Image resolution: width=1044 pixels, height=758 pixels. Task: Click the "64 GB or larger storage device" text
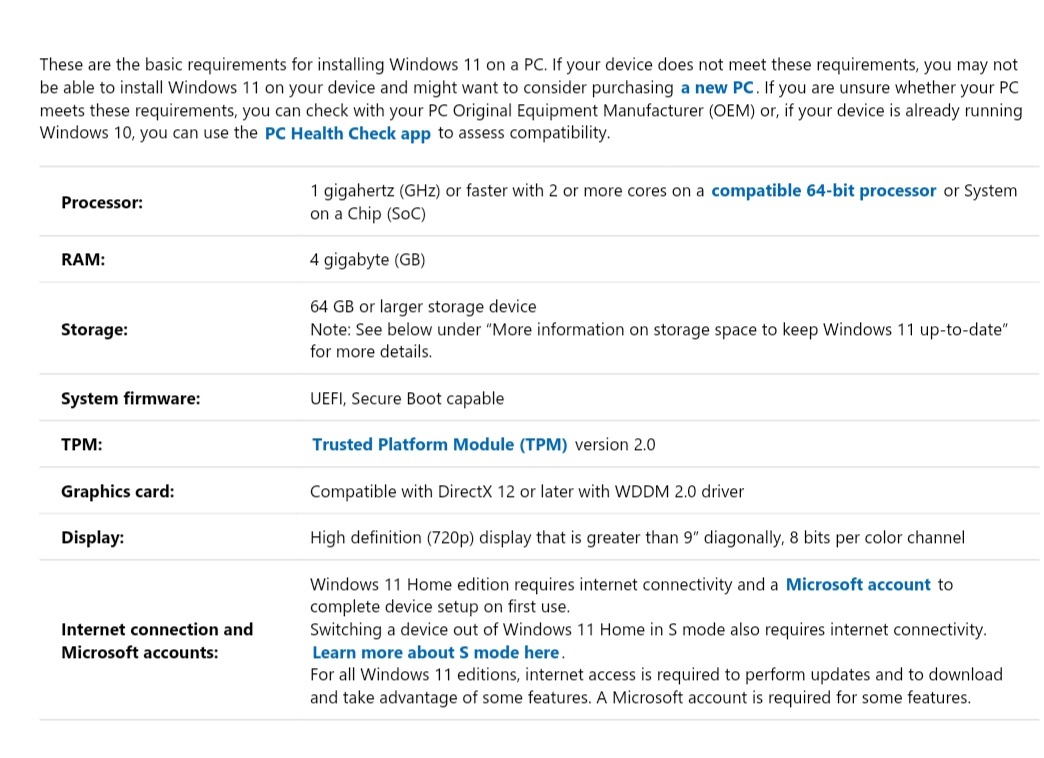pos(423,306)
